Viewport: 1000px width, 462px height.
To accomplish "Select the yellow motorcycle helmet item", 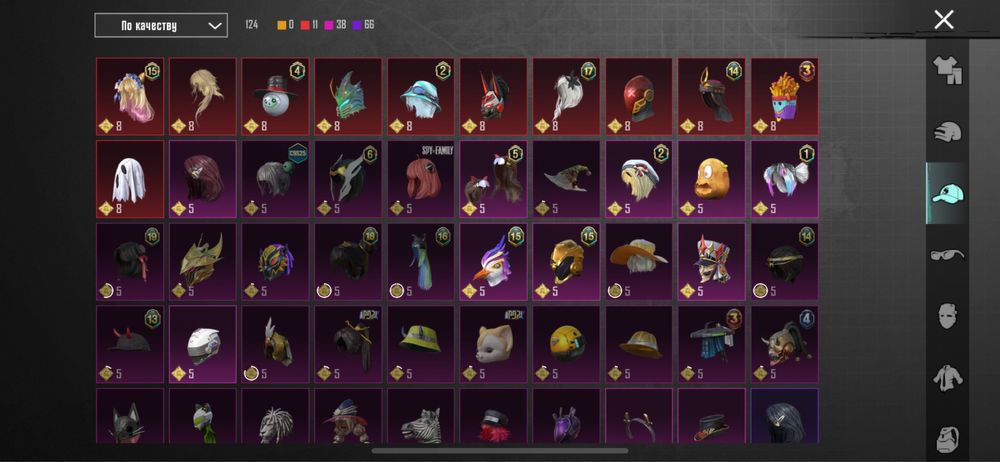I will [566, 344].
